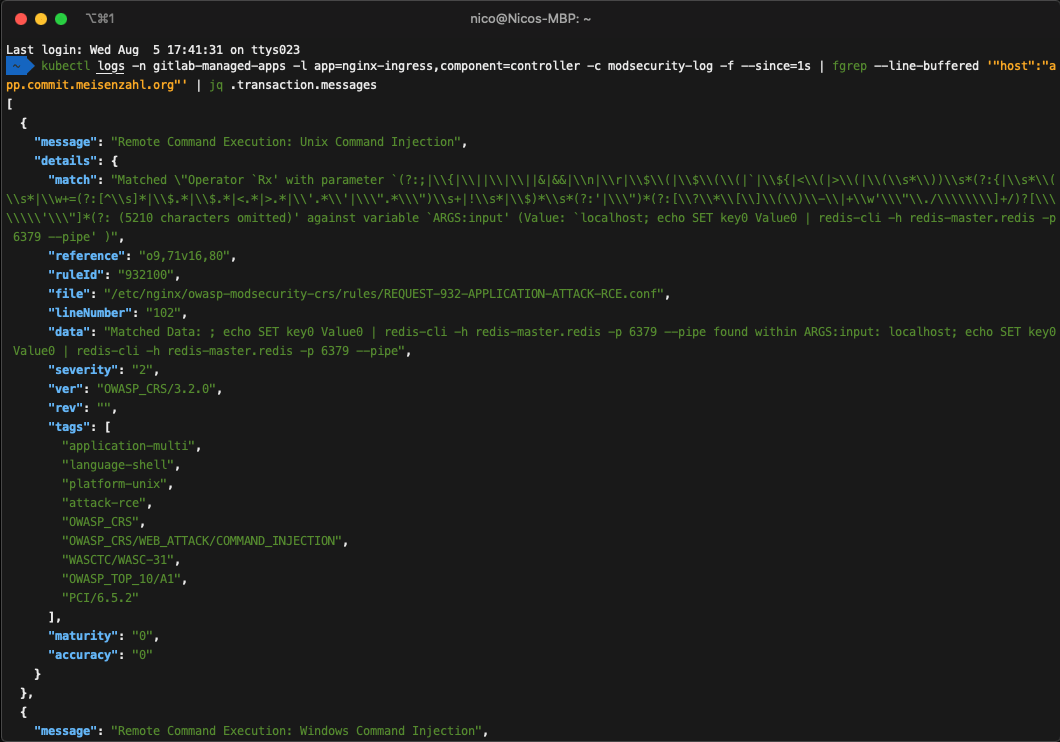1060x742 pixels.
Task: Click the window title nico@Nicos-MBP
Action: tap(530, 17)
